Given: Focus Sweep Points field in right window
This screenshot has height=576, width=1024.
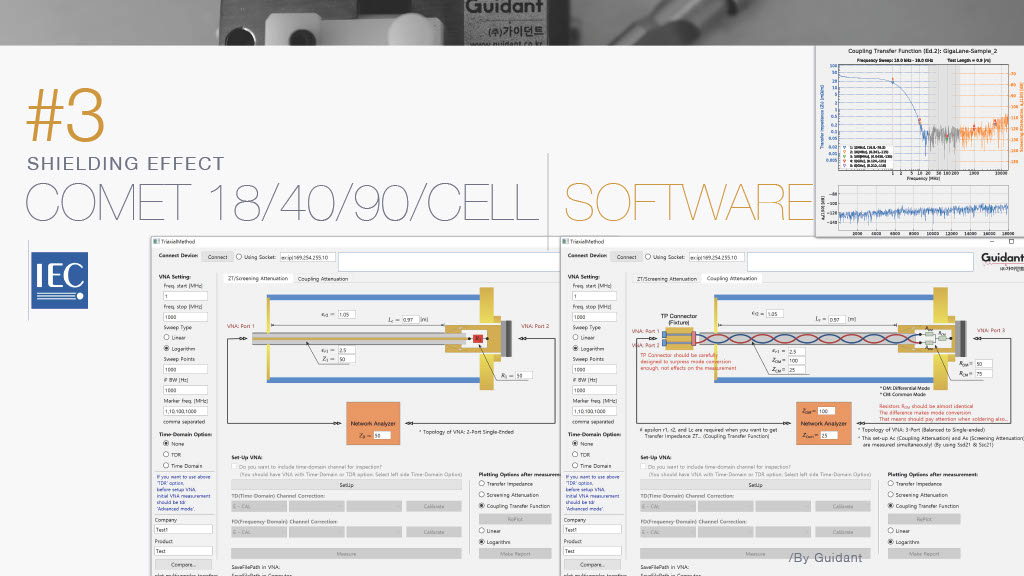Looking at the screenshot, I should 594,369.
